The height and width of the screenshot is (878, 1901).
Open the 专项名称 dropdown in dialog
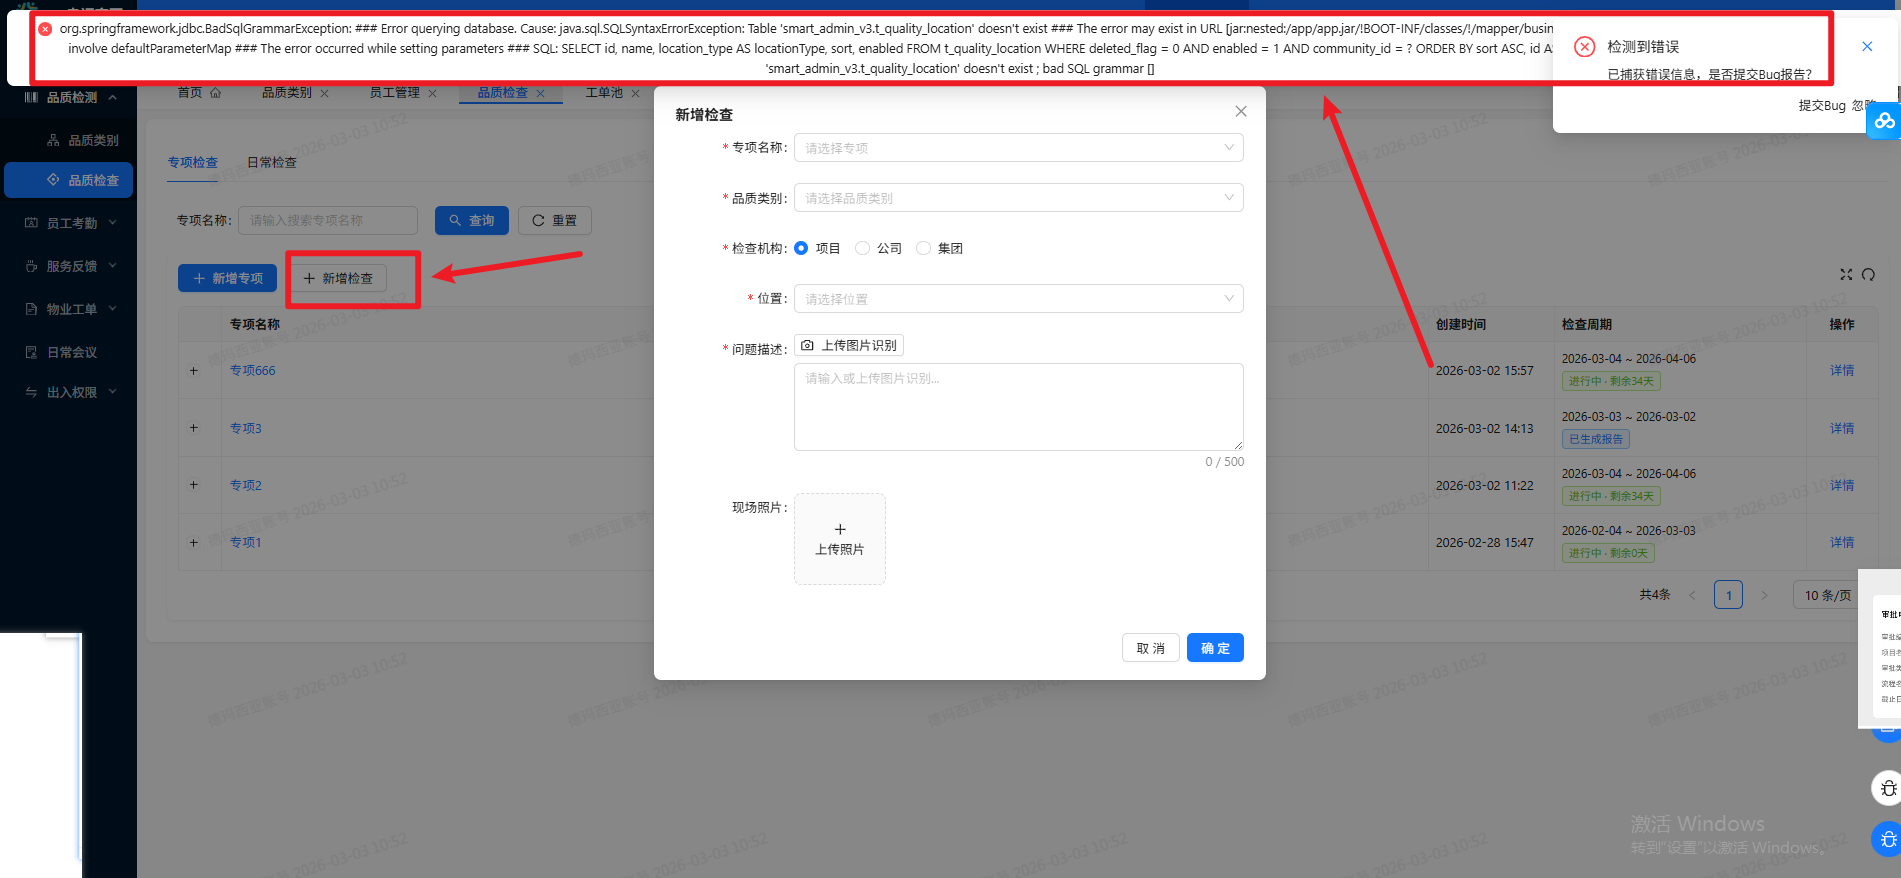click(1018, 148)
